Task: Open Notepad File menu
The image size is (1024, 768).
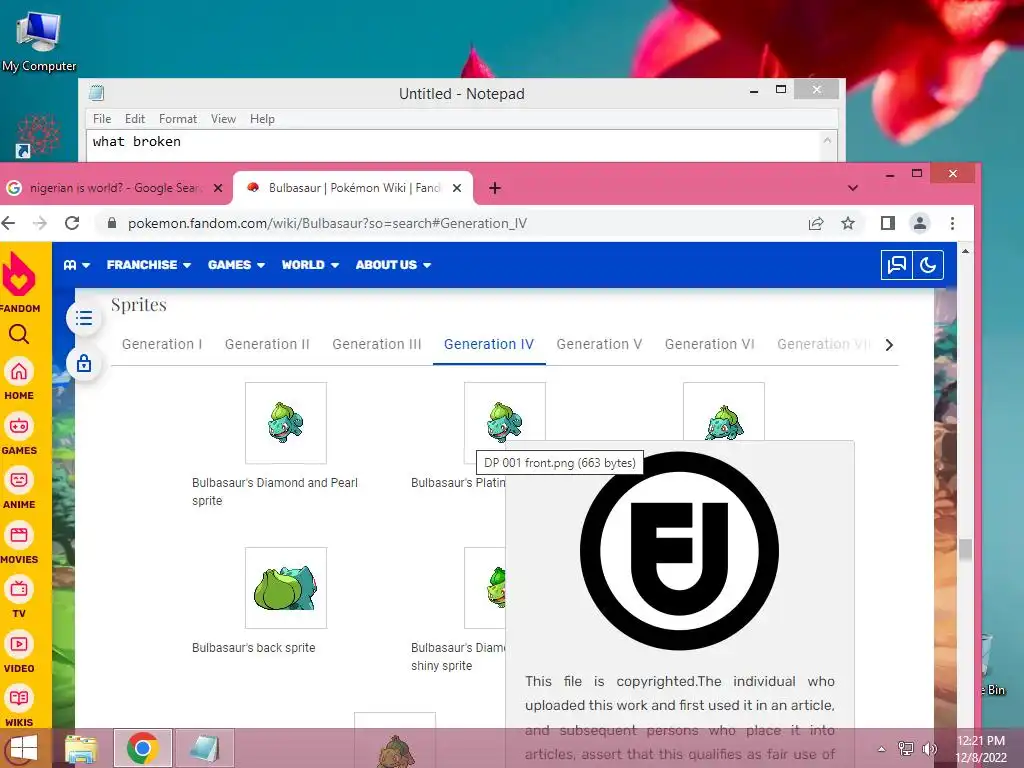Action: tap(102, 119)
